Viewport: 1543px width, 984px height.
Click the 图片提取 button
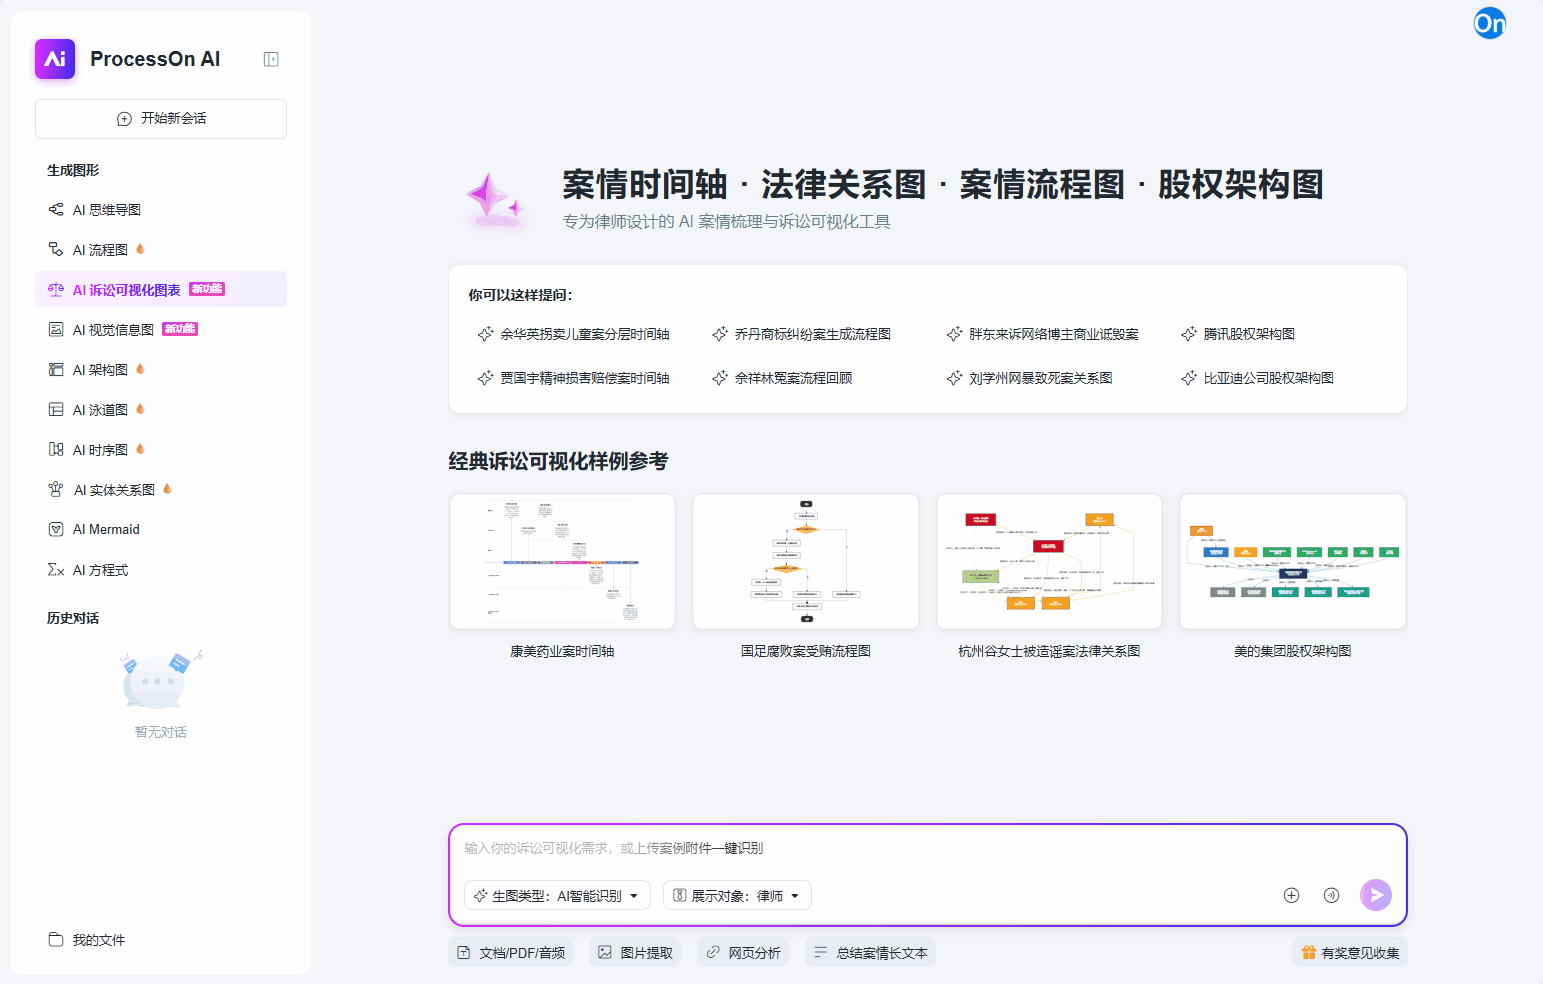click(635, 953)
